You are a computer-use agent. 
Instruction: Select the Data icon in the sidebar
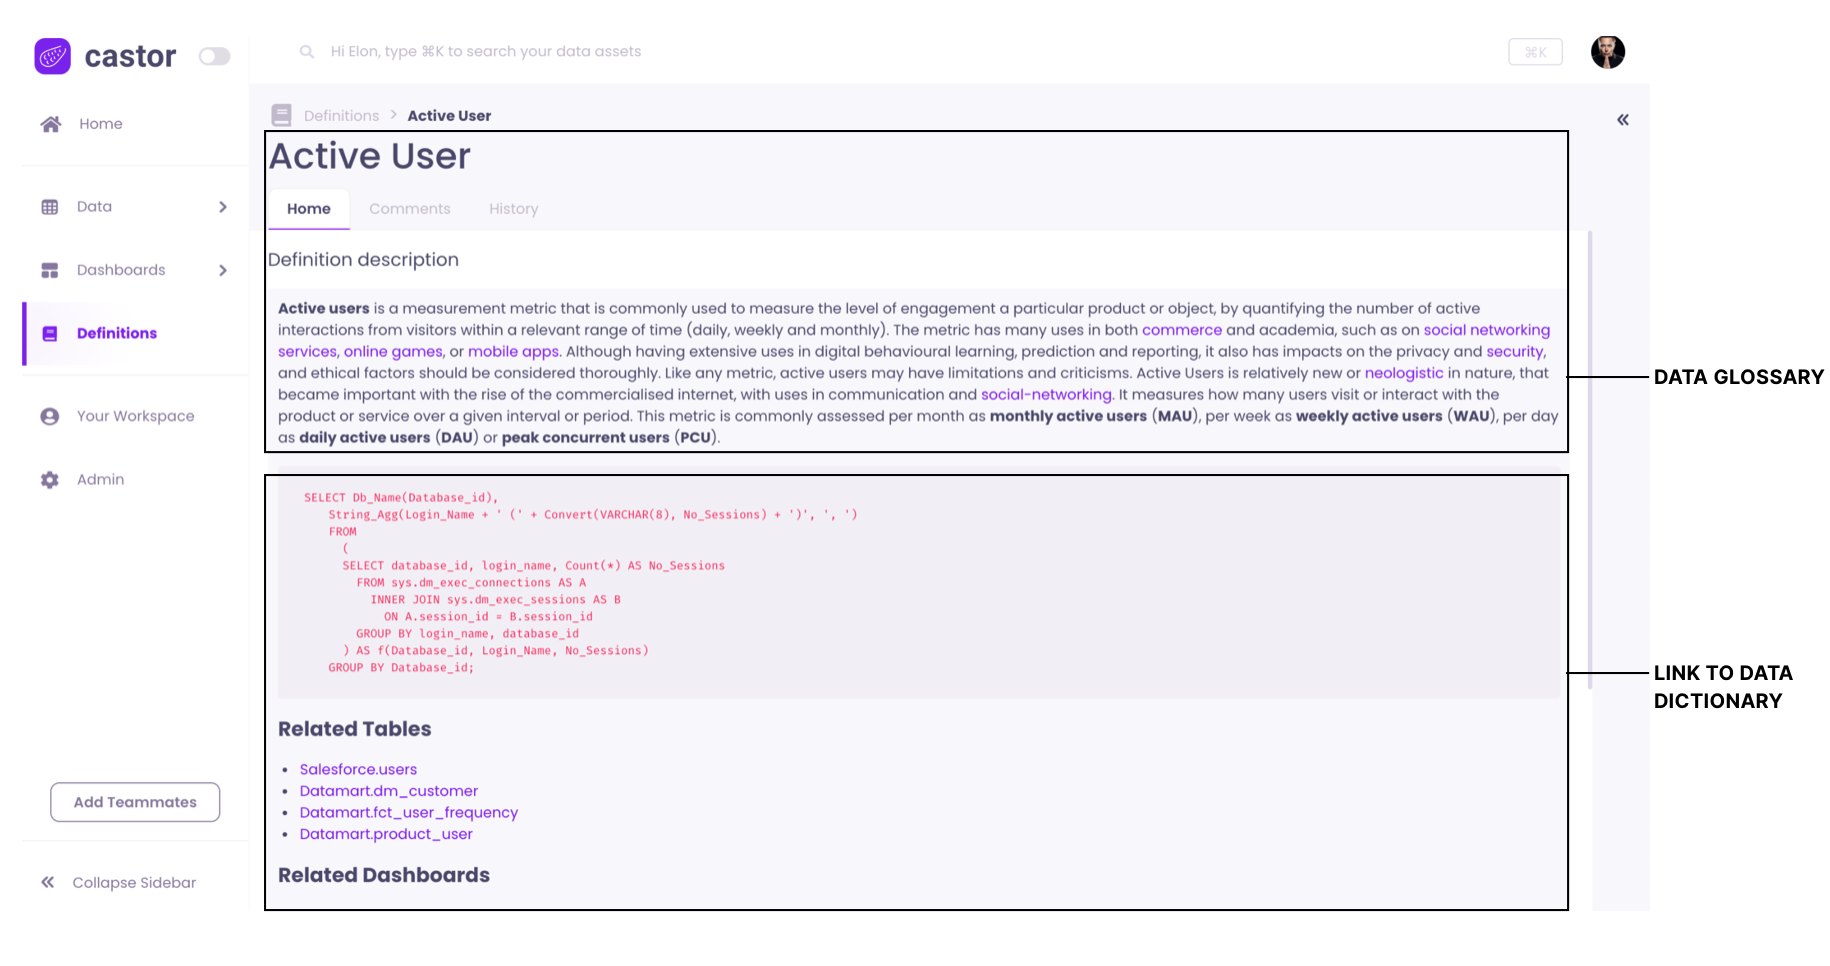[x=50, y=206]
